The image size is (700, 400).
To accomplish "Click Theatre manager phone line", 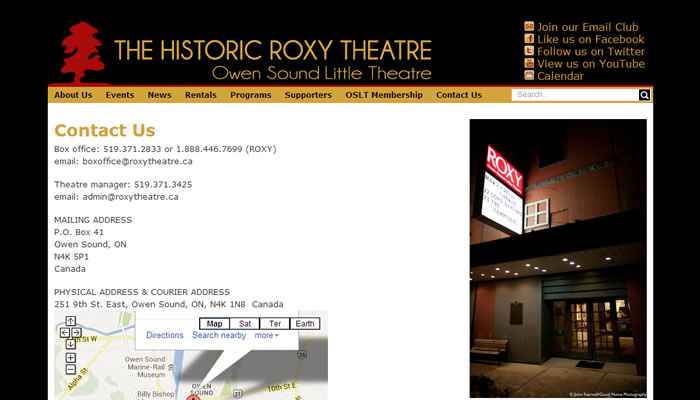I will point(123,184).
